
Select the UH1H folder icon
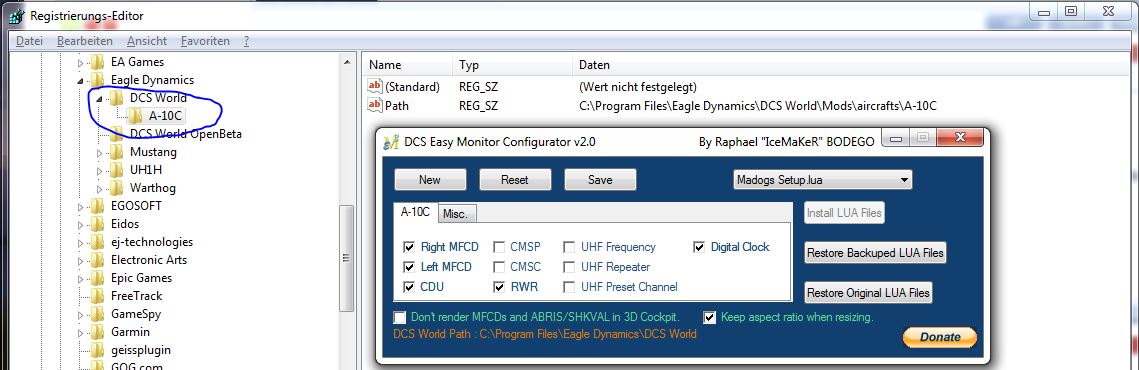116,169
